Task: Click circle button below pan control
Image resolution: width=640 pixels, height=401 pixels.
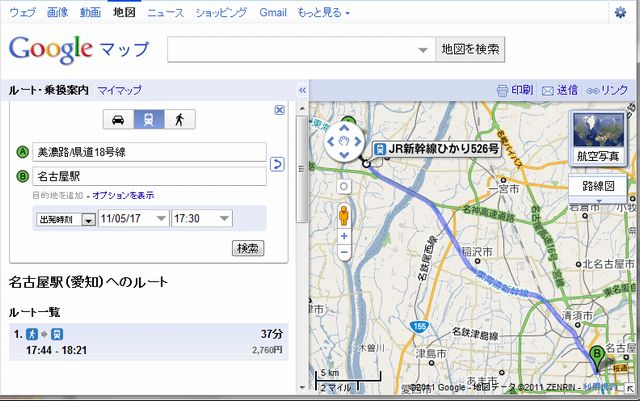Action: click(x=344, y=187)
